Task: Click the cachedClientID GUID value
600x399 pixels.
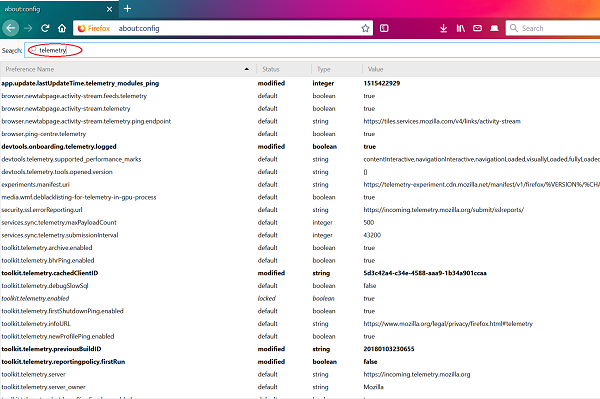Action: (425, 273)
